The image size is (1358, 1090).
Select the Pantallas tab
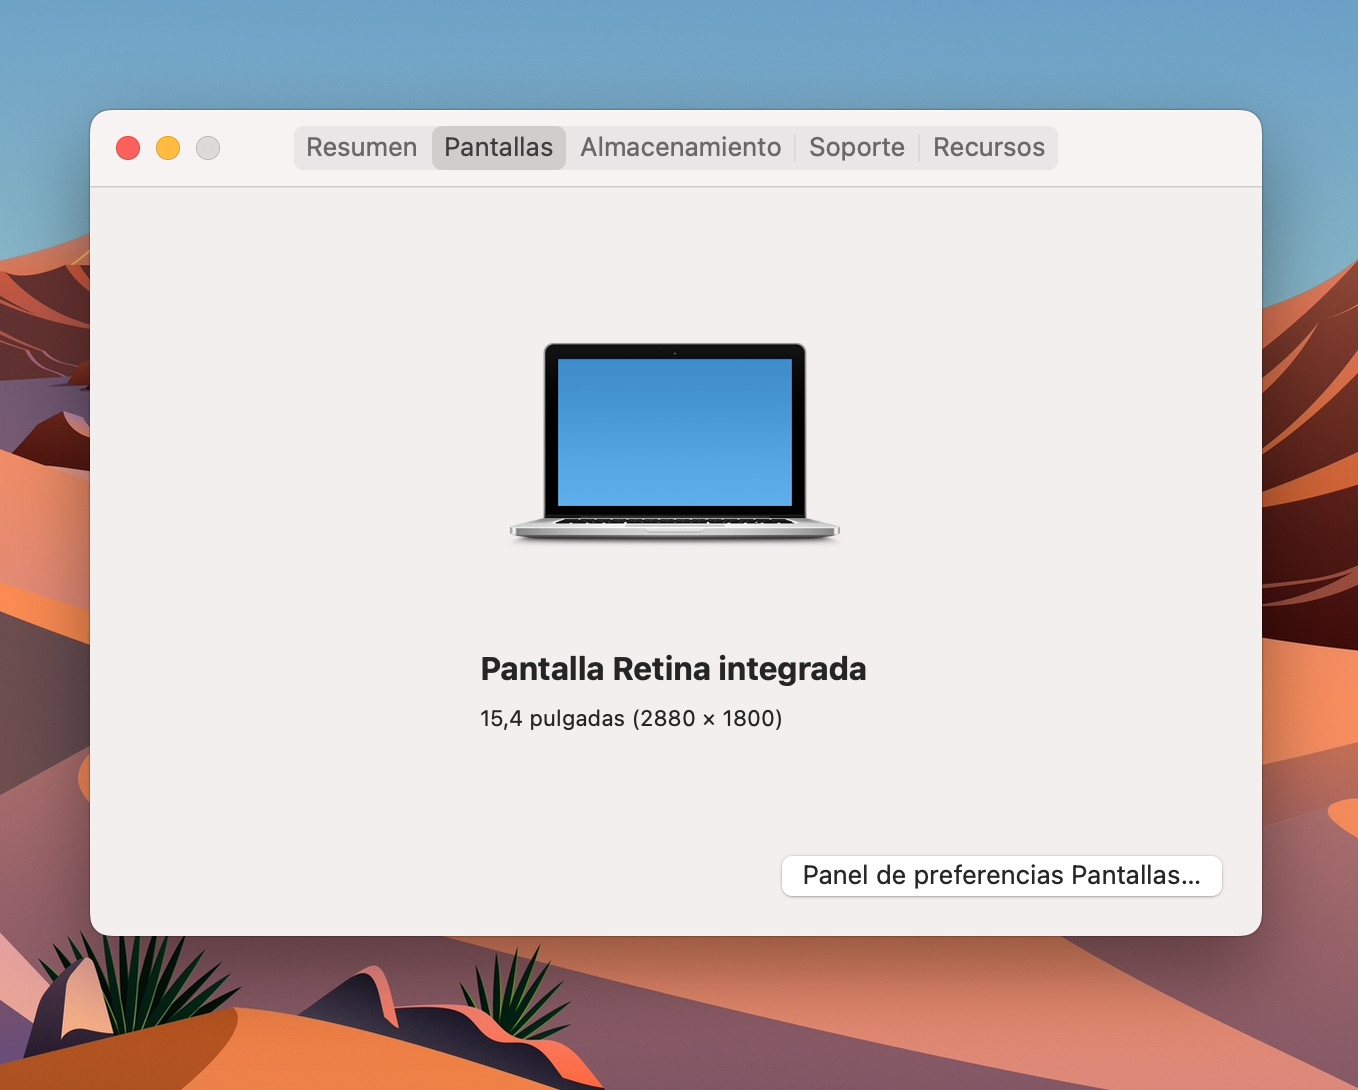tap(498, 148)
